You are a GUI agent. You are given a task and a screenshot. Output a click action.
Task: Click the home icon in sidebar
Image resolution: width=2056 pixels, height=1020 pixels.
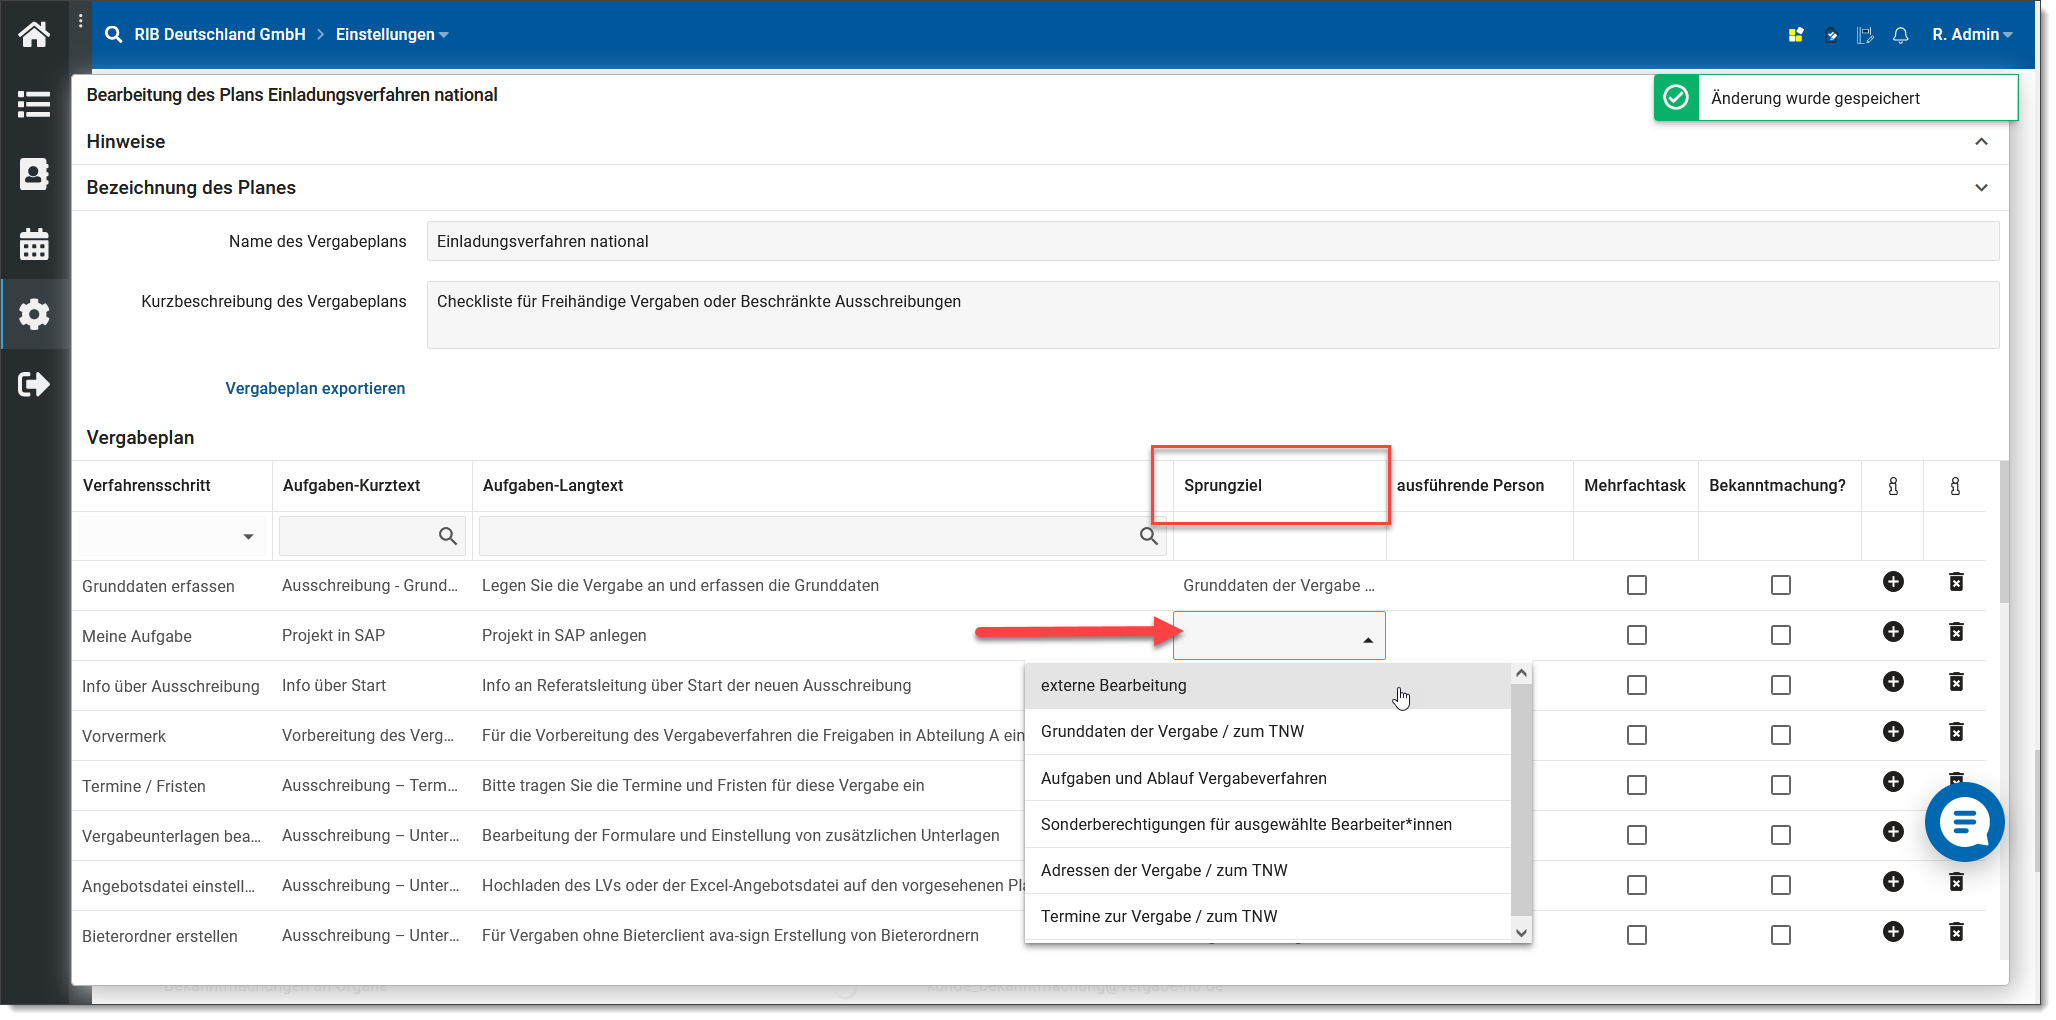pos(34,35)
